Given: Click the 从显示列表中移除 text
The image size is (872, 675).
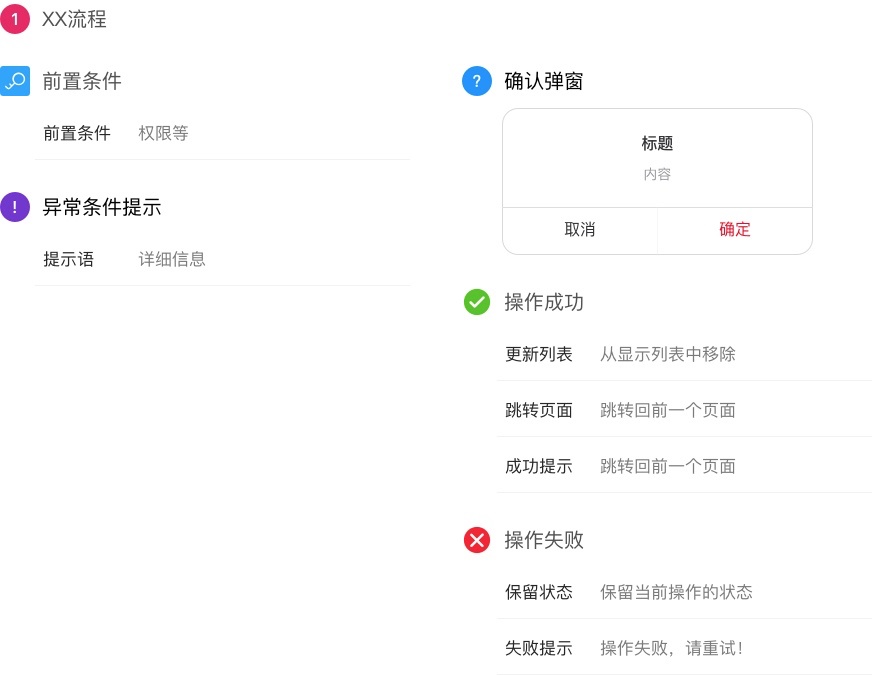Looking at the screenshot, I should click(x=668, y=354).
